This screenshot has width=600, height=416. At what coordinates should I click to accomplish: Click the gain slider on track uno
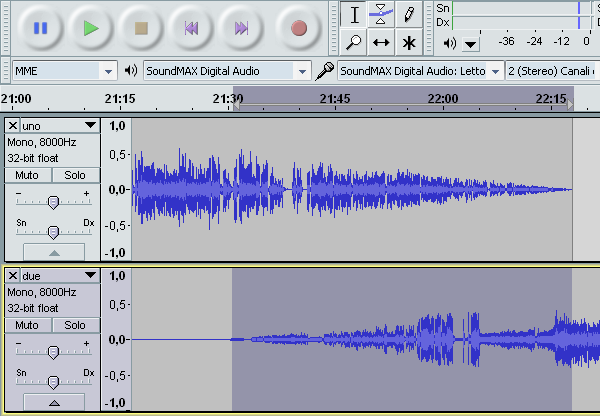(53, 201)
